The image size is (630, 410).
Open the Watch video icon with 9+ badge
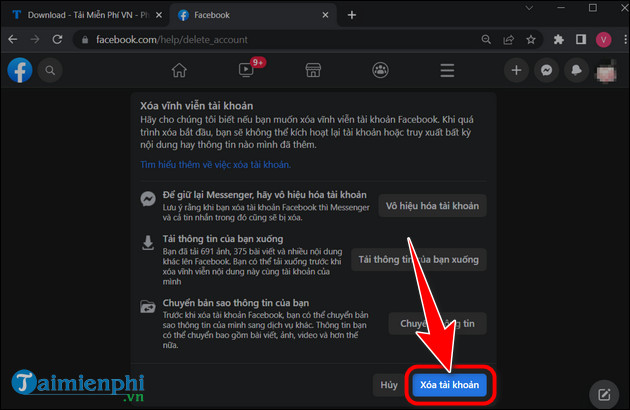click(x=246, y=70)
